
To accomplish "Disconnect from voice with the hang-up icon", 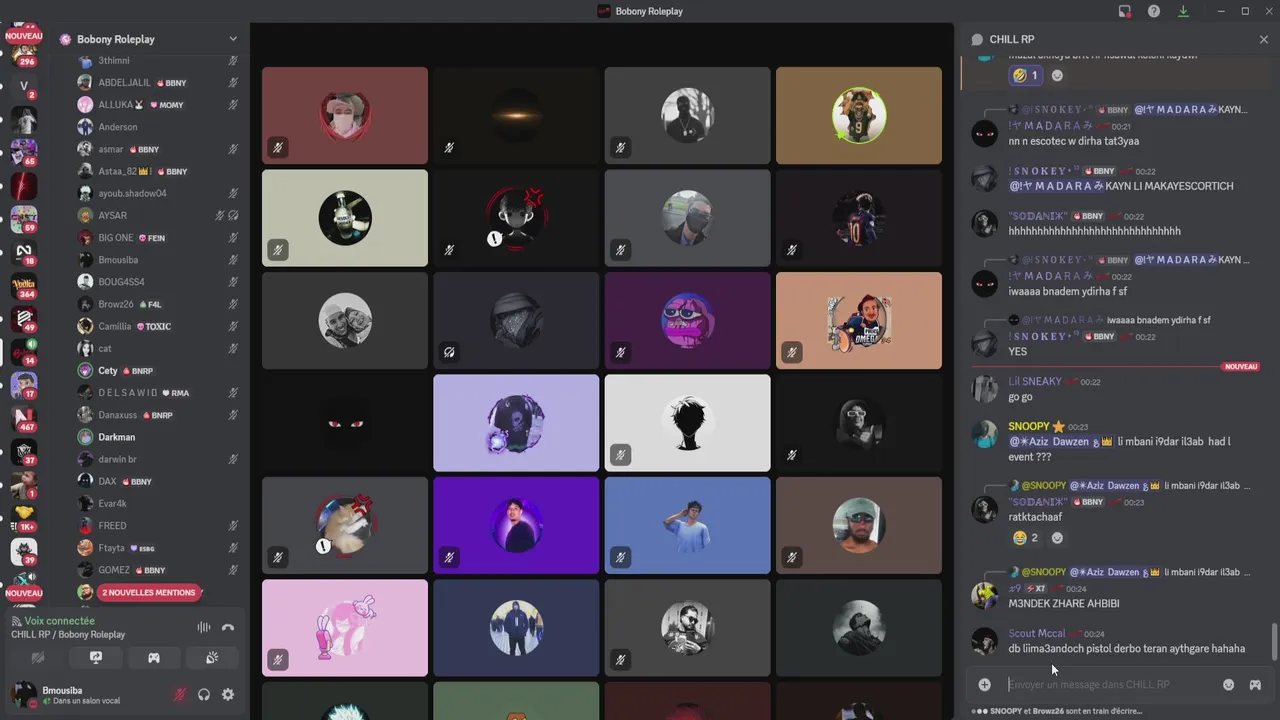I will coord(228,627).
